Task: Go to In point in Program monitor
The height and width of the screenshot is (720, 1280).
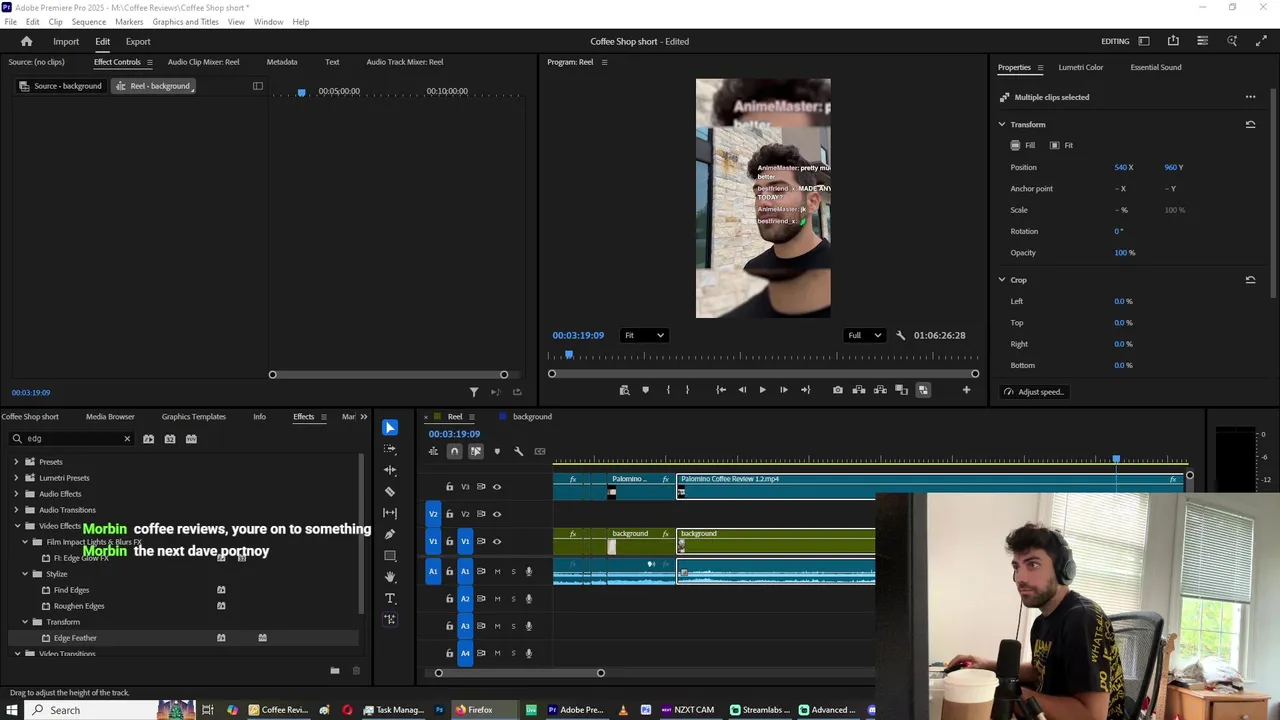Action: pos(721,390)
